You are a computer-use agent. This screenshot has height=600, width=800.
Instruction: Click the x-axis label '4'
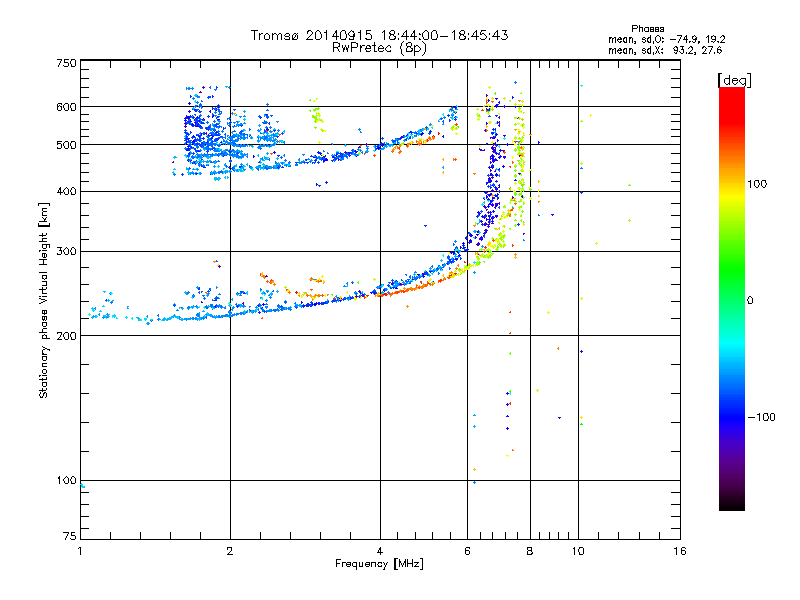point(380,551)
